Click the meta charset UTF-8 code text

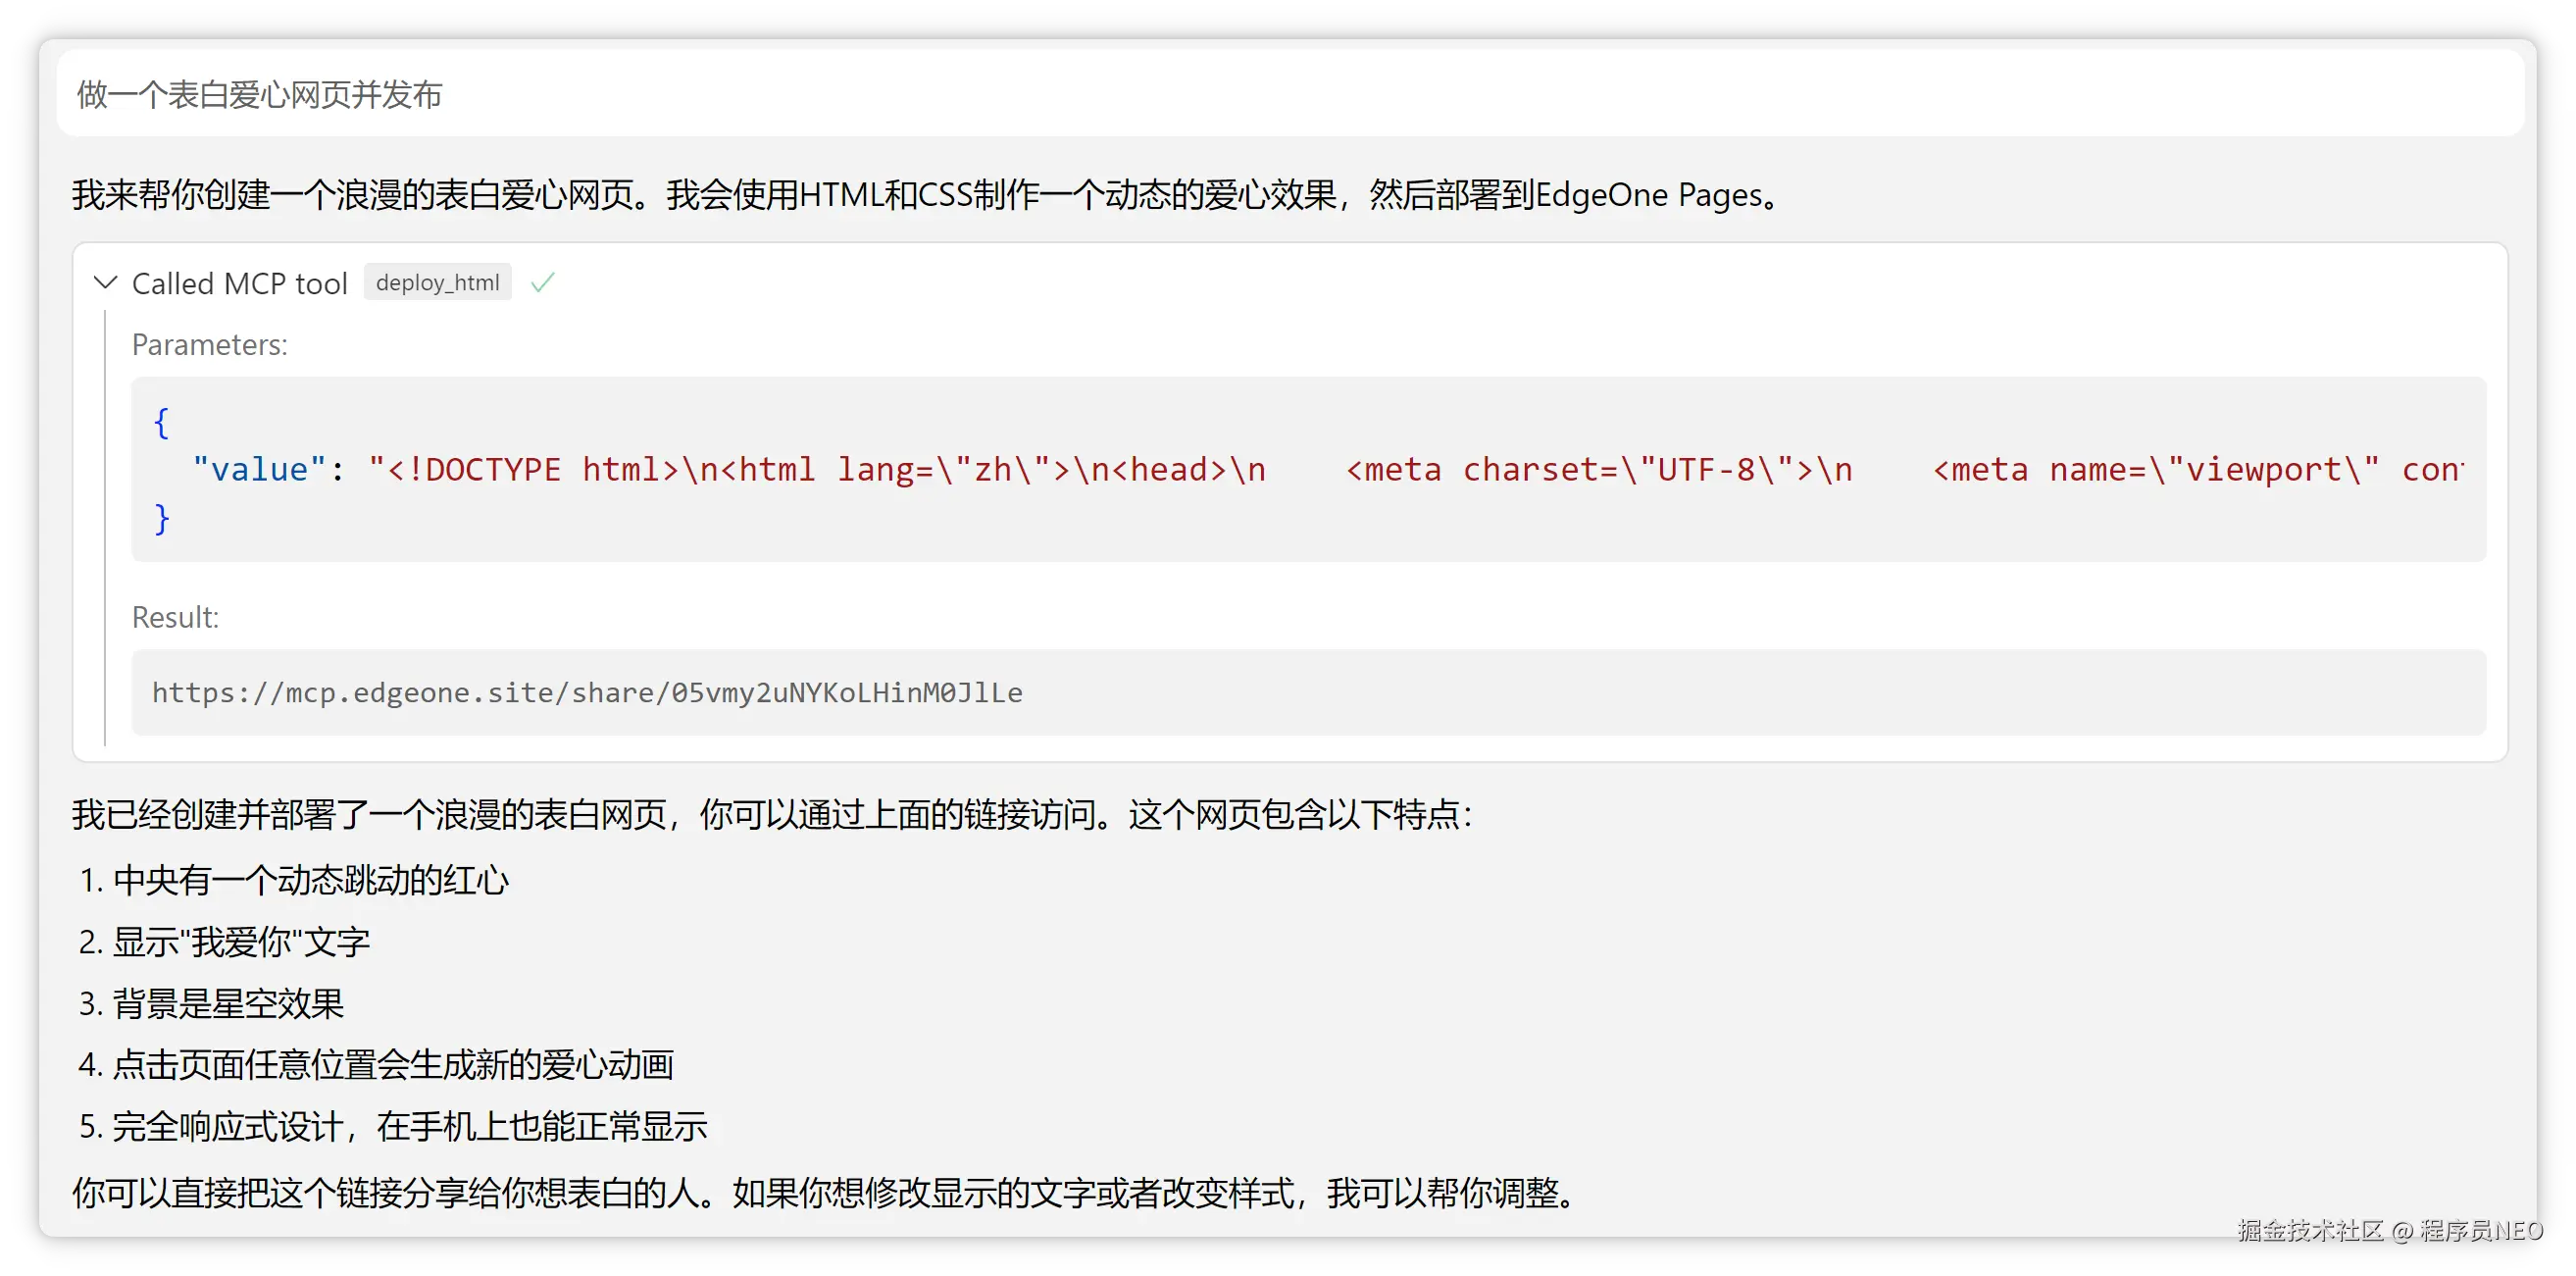click(1598, 469)
